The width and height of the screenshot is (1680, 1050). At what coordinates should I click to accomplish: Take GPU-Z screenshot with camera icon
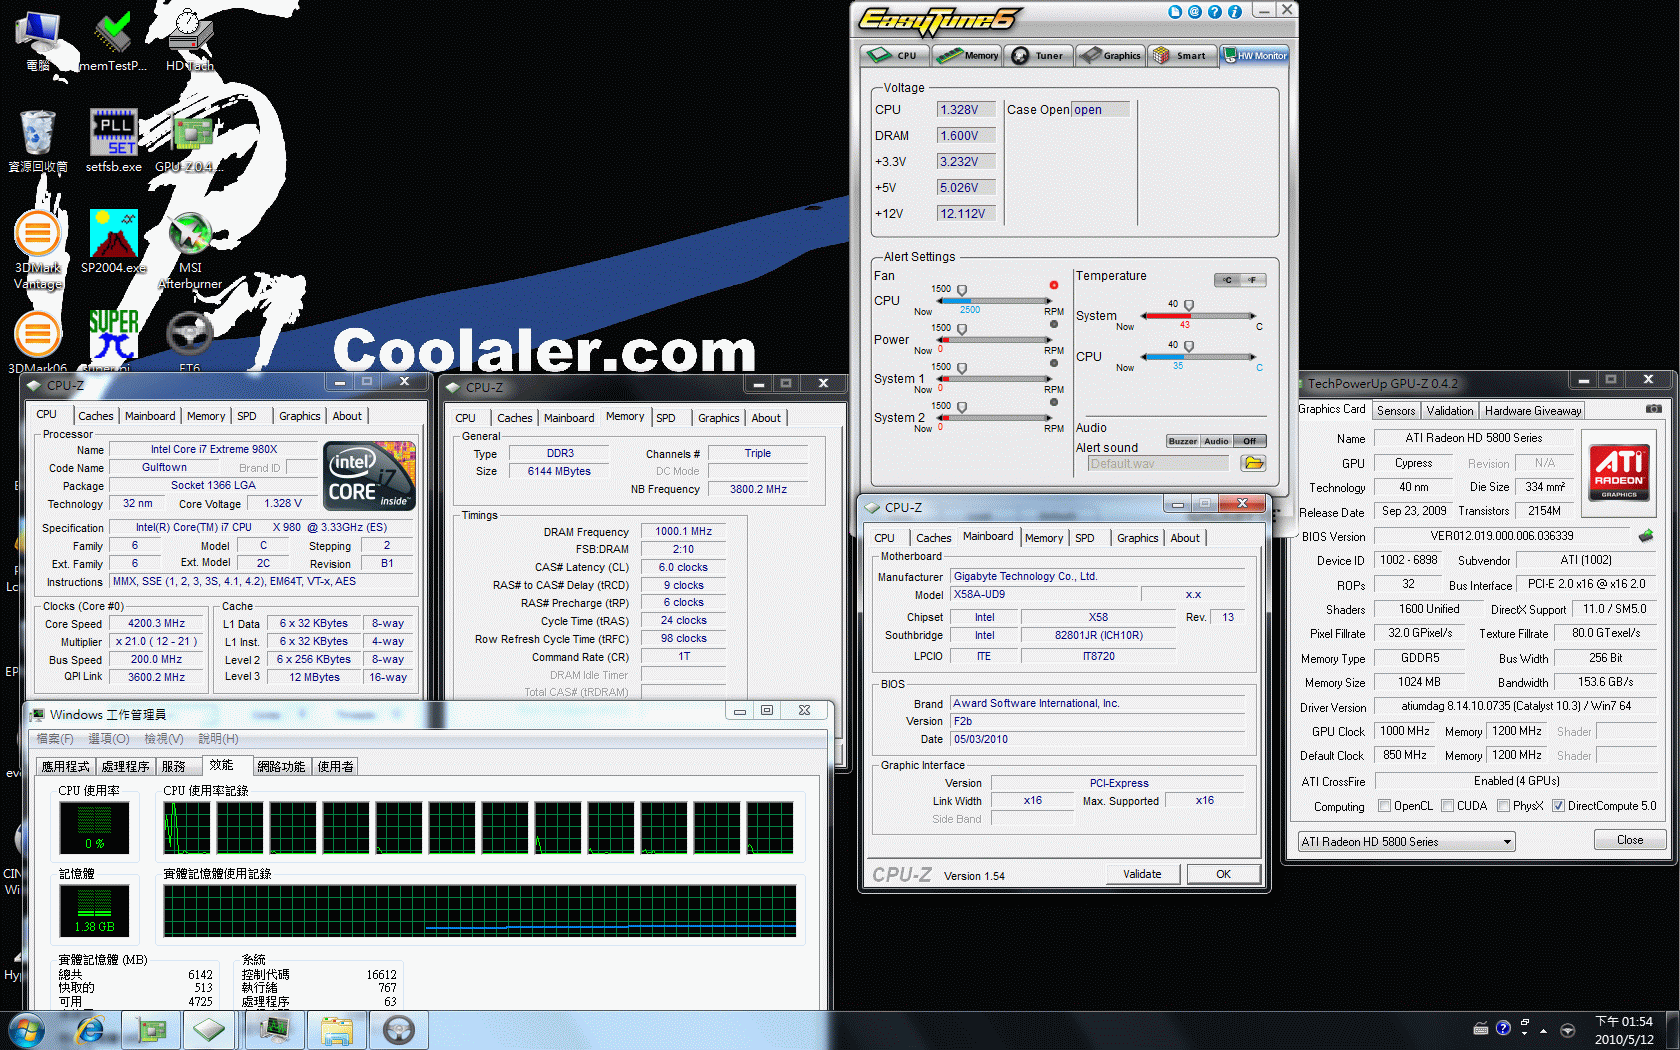click(x=1654, y=409)
